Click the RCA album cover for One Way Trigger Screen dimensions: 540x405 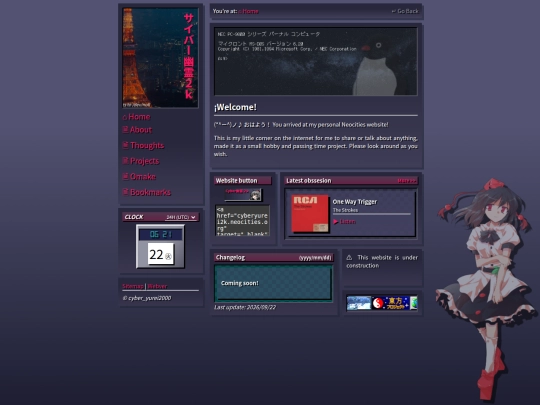tap(310, 214)
